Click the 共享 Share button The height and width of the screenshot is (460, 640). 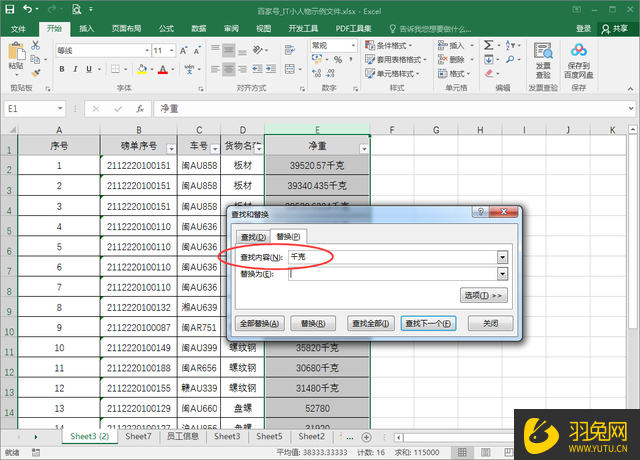(615, 29)
